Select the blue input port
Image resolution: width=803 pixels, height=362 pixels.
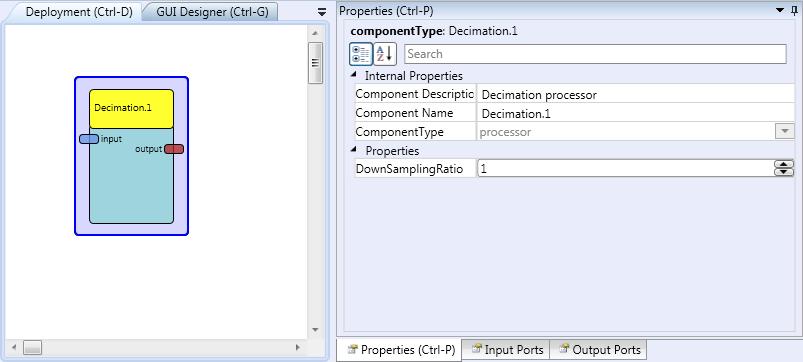[89, 139]
